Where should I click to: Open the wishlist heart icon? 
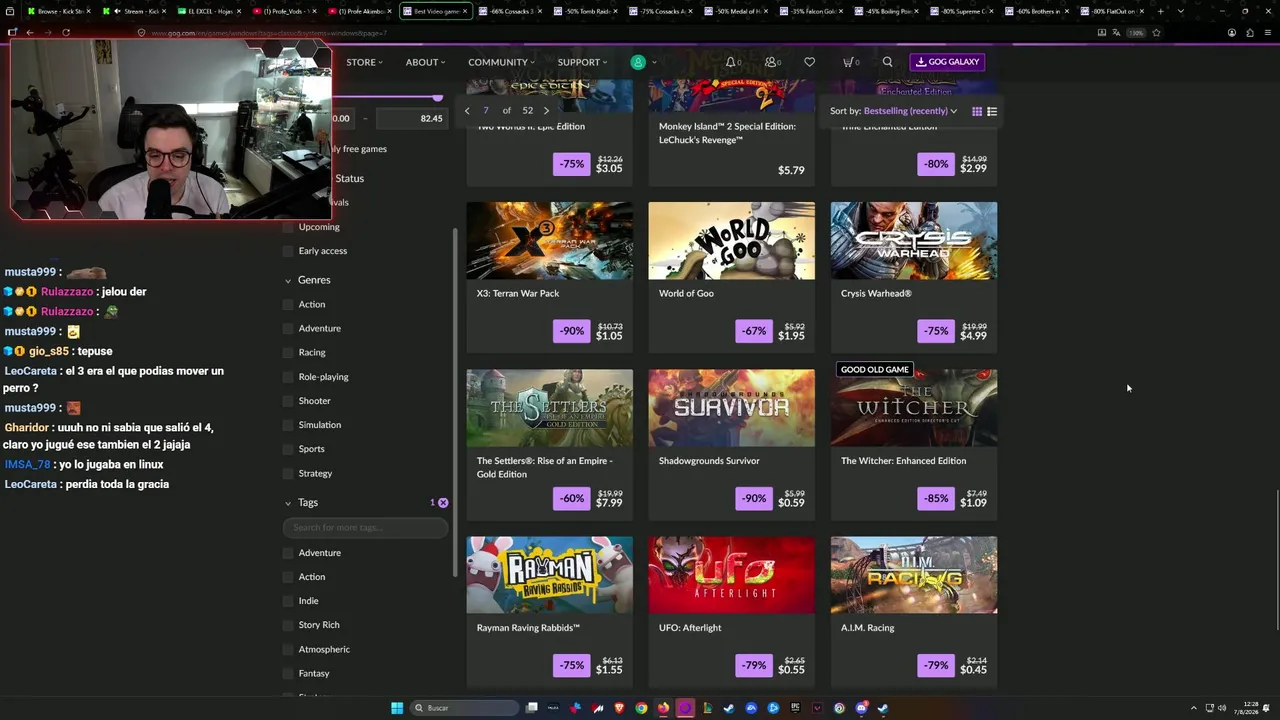pos(809,62)
